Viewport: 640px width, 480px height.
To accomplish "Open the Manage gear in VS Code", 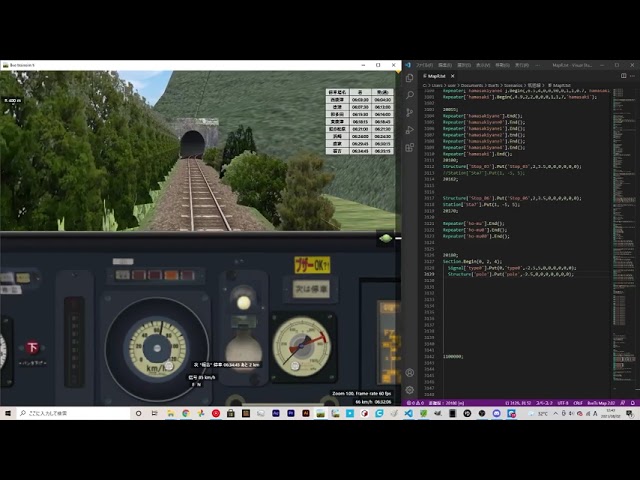I will pyautogui.click(x=409, y=390).
